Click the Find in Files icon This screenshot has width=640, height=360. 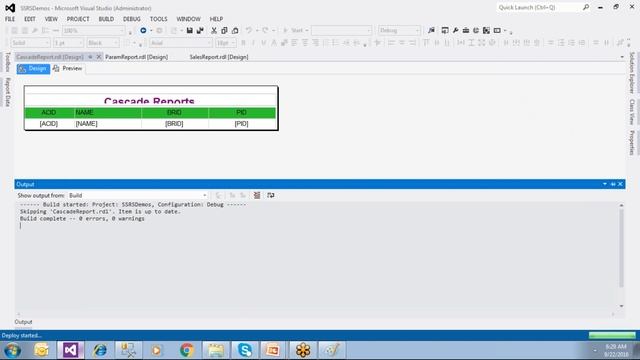(431, 31)
